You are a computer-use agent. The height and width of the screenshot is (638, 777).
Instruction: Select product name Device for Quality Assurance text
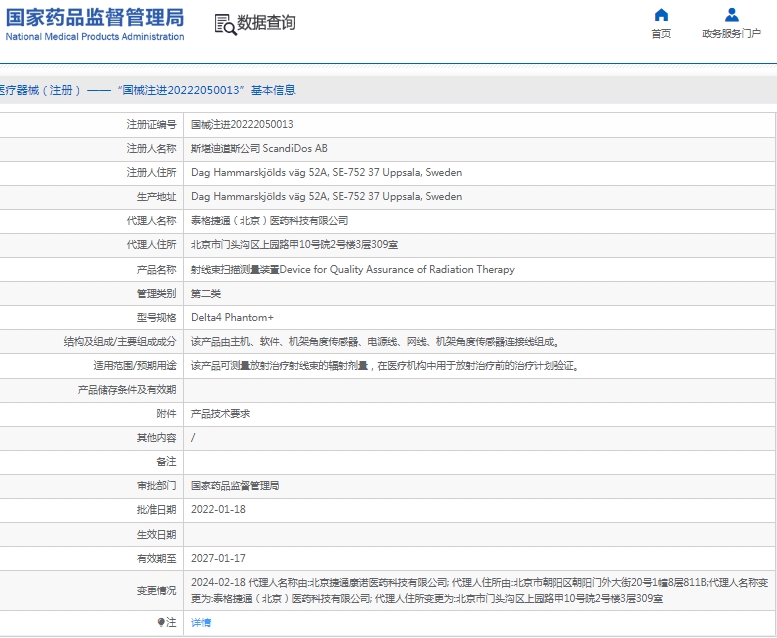(397, 269)
